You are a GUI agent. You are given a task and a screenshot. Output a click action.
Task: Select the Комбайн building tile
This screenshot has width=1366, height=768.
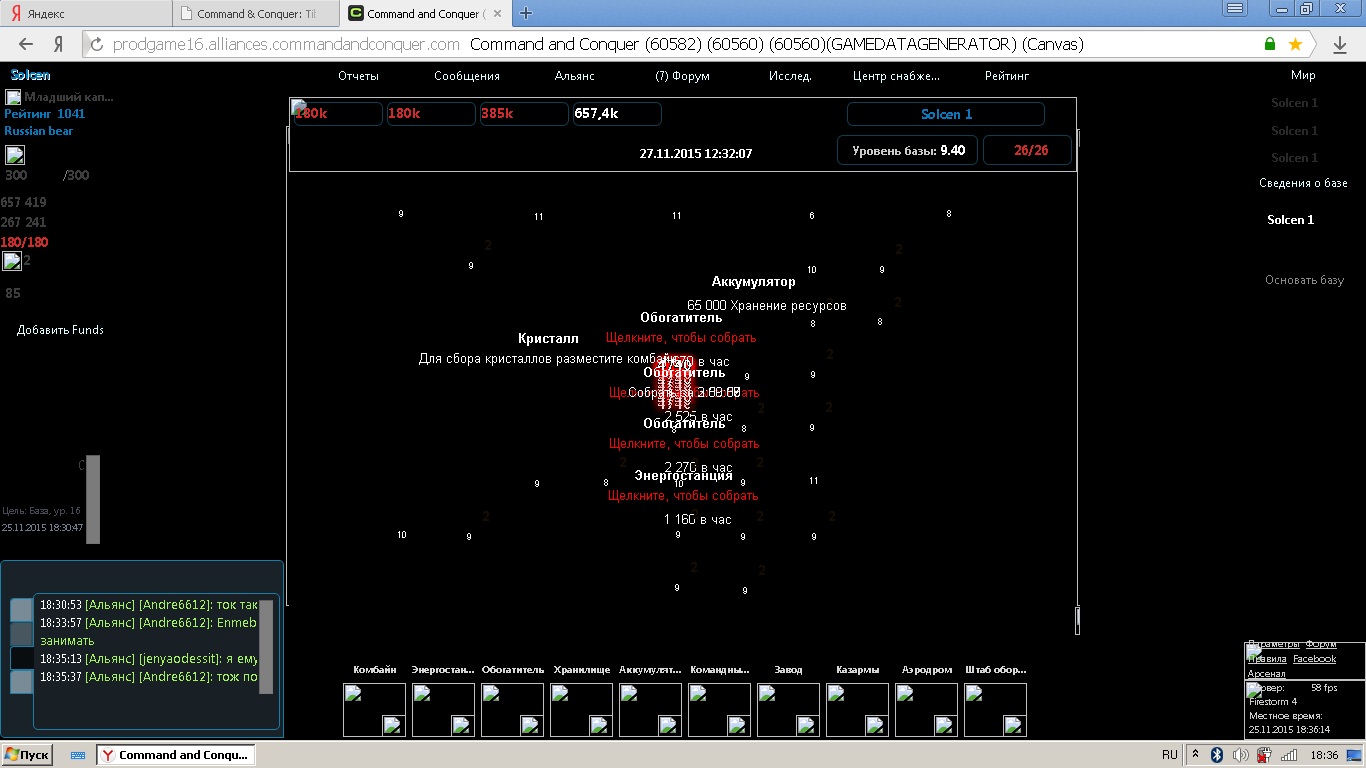pos(374,710)
